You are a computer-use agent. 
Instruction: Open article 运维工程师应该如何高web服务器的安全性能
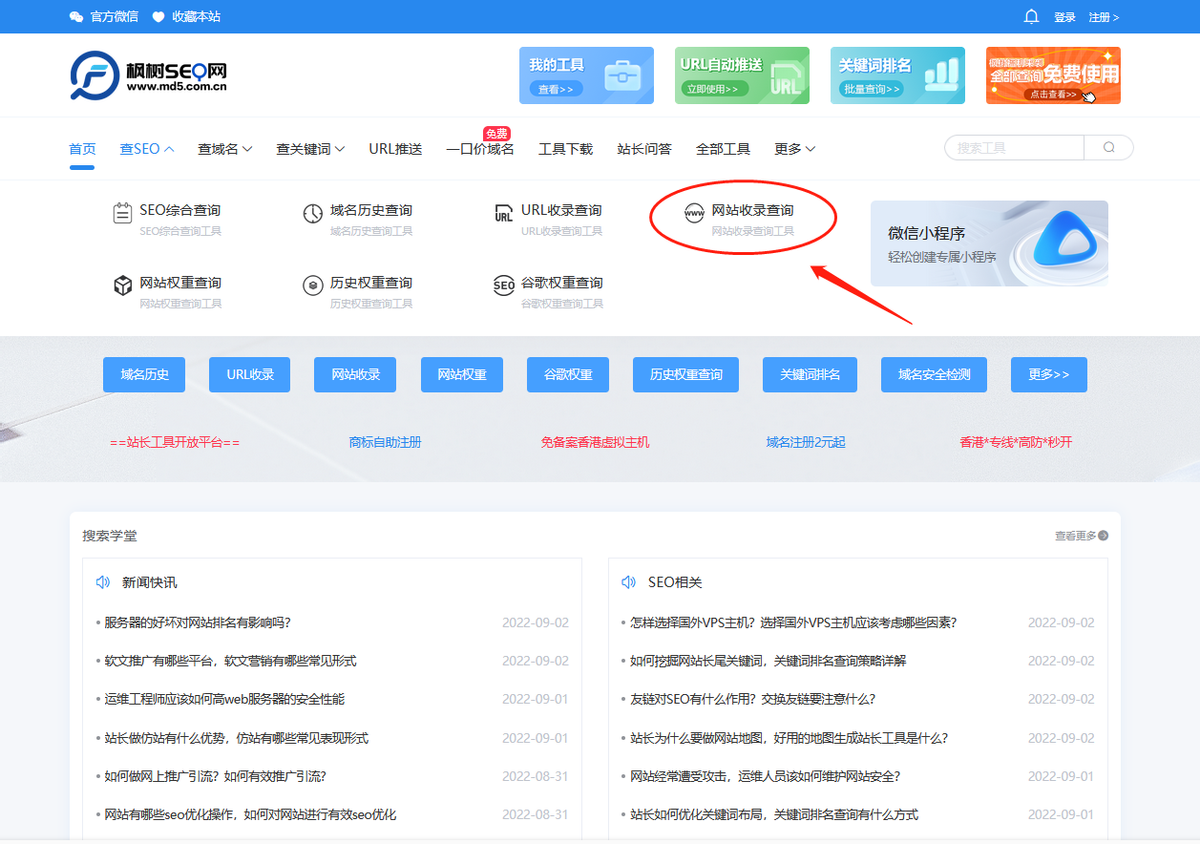[x=224, y=699]
